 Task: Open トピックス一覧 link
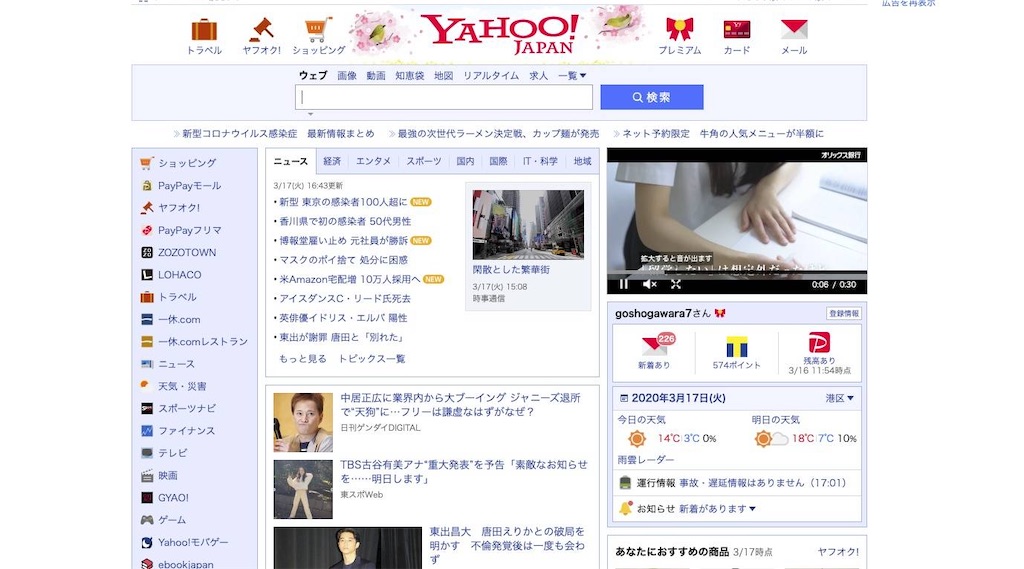(371, 359)
